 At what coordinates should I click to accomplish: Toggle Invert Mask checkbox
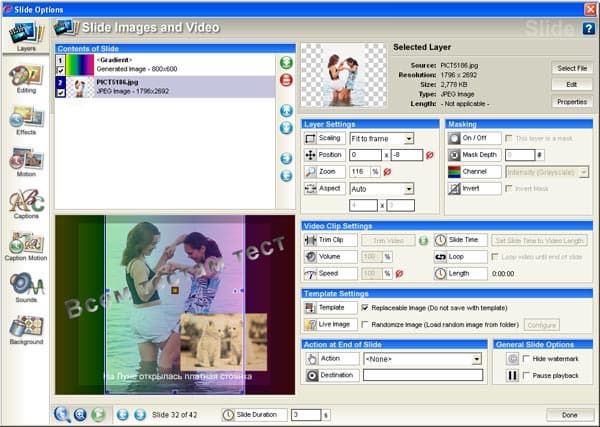coord(509,188)
